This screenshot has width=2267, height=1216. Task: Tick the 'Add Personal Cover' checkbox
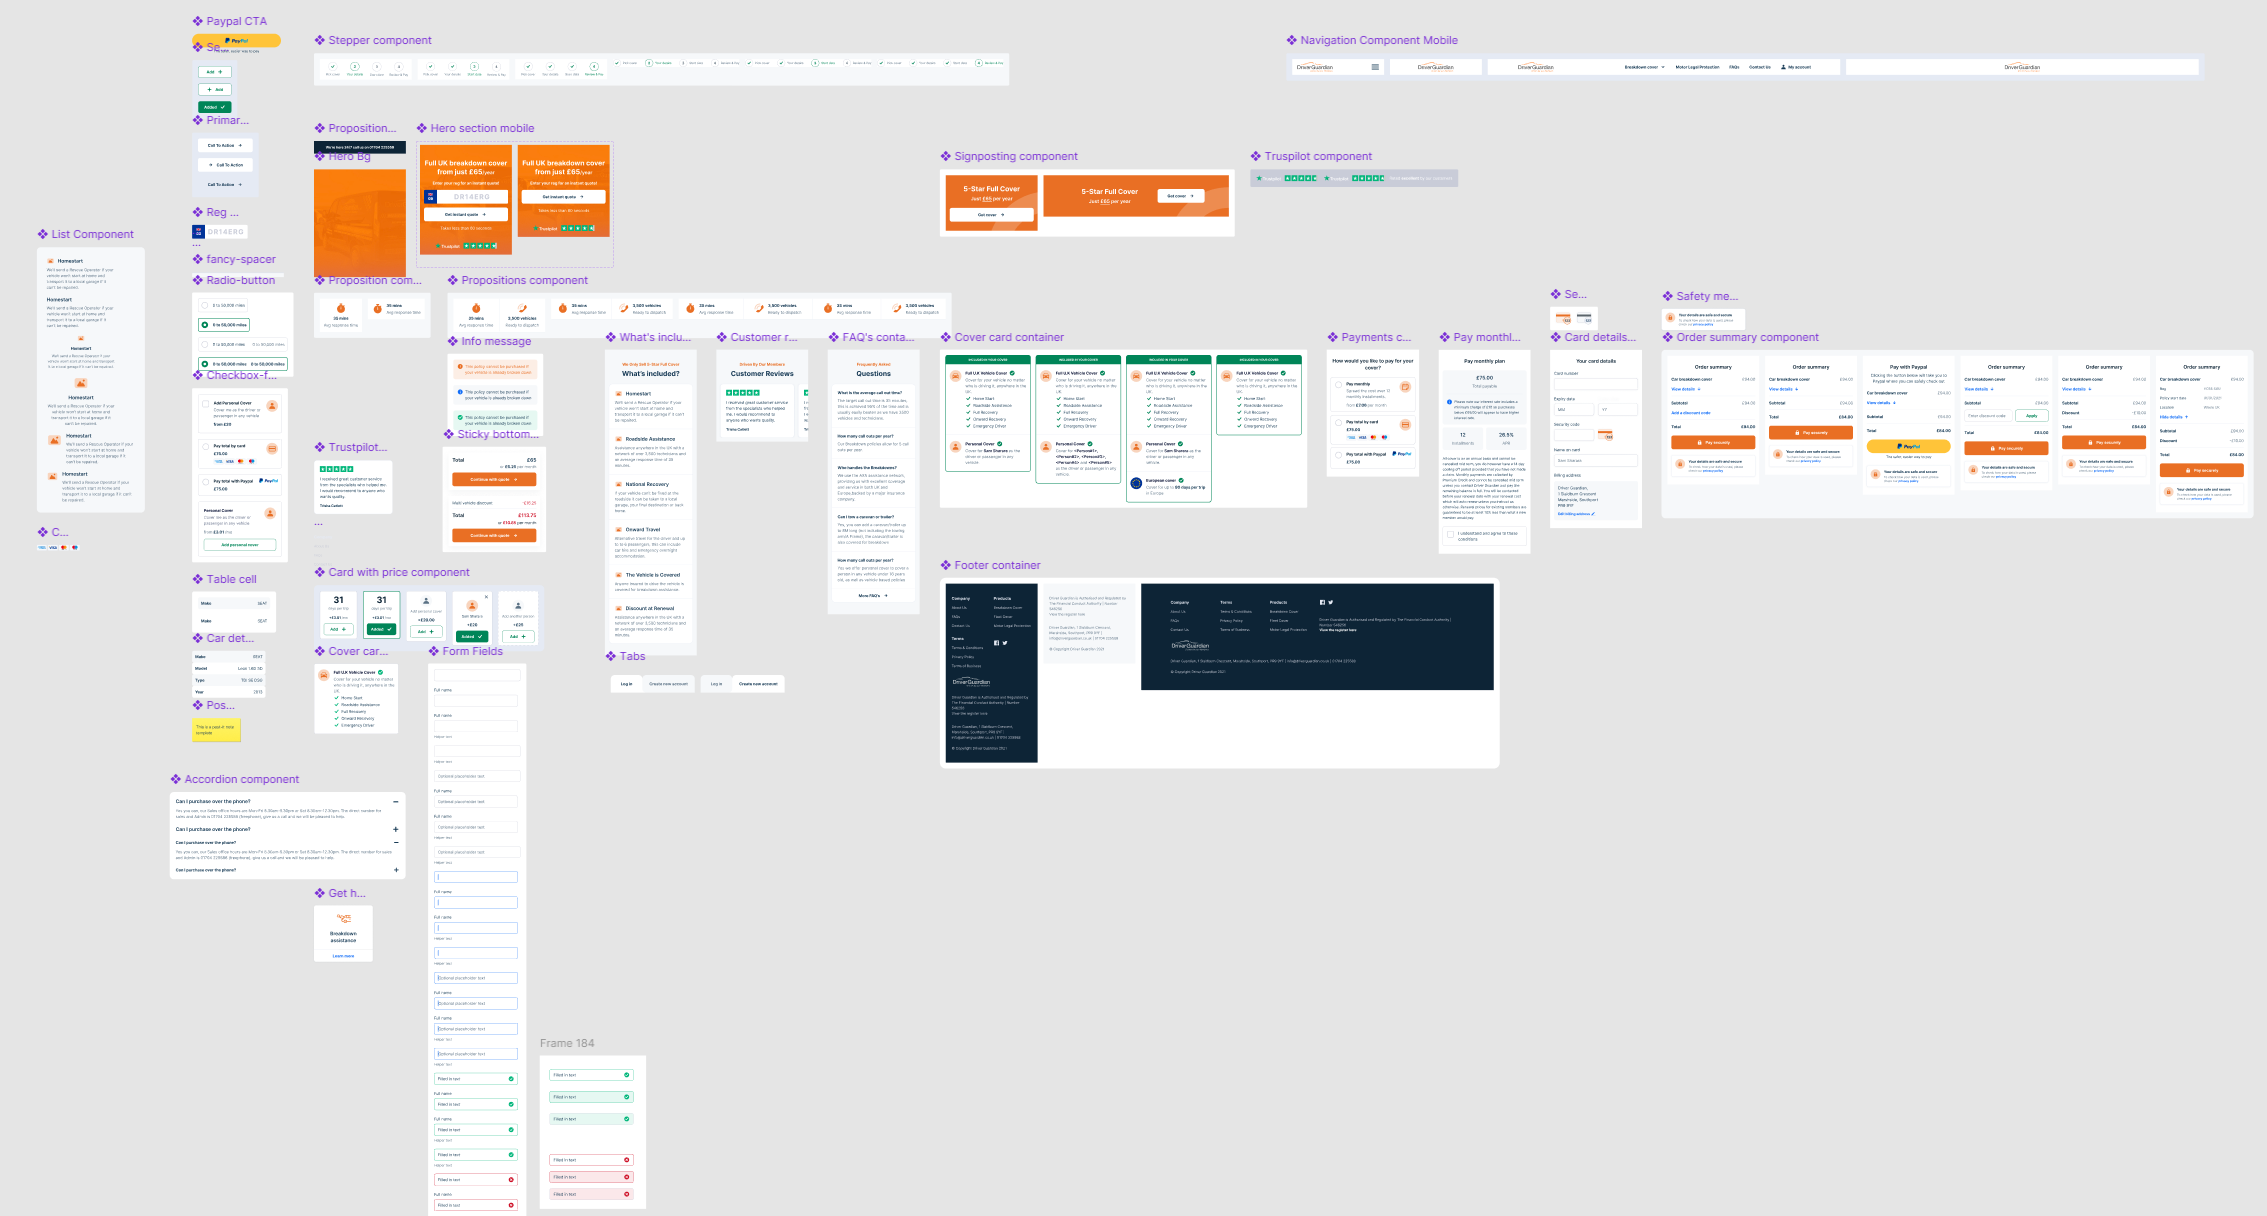[206, 404]
